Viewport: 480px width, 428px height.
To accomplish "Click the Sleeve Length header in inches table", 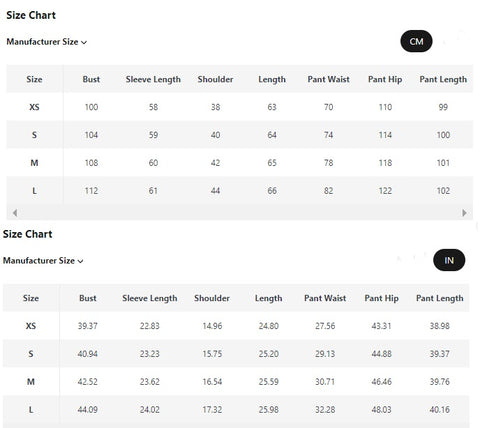I will (150, 298).
